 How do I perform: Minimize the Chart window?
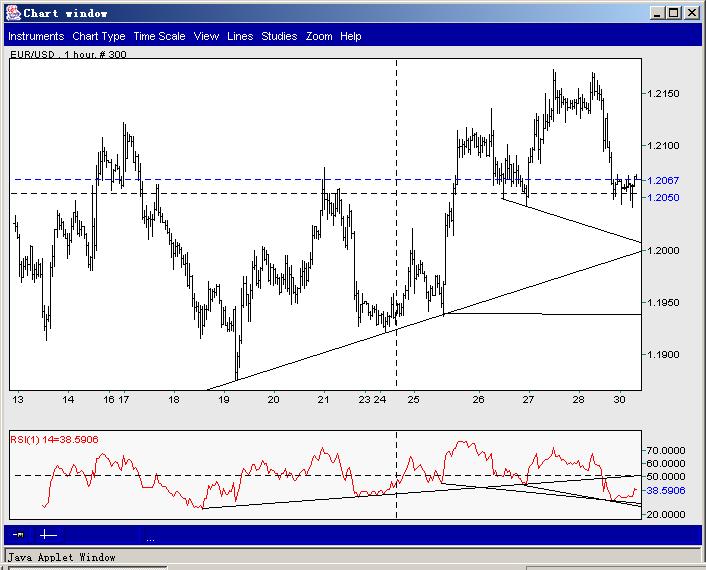(x=657, y=13)
